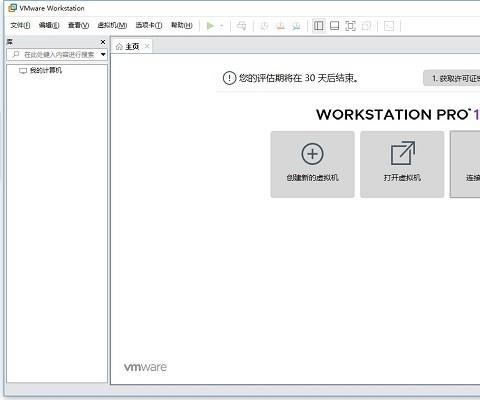The height and width of the screenshot is (400, 480).
Task: Toggle the thumbnail bar view icon
Action: point(334,26)
